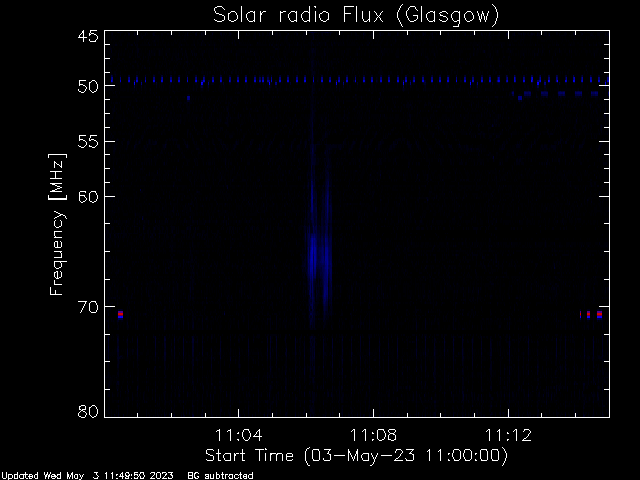The width and height of the screenshot is (640, 480).
Task: Click the red-blue marker at 70 MHz on left edge
Action: (120, 314)
